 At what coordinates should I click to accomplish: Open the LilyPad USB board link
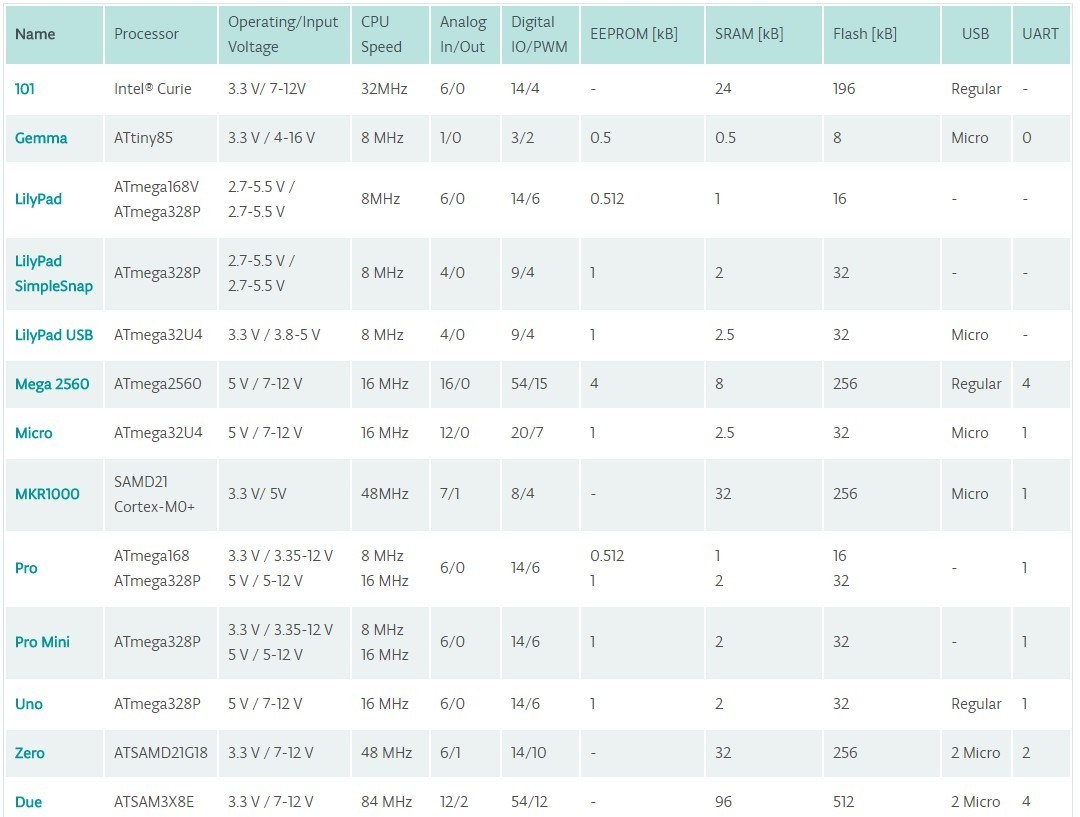coord(54,335)
